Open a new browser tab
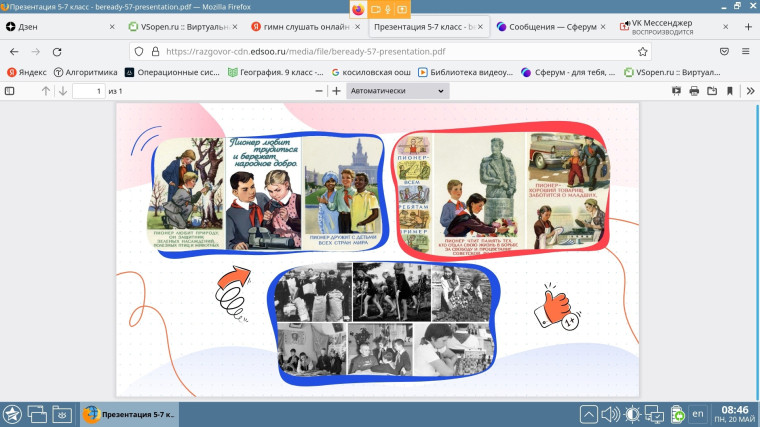Image resolution: width=760 pixels, height=427 pixels. tap(748, 27)
